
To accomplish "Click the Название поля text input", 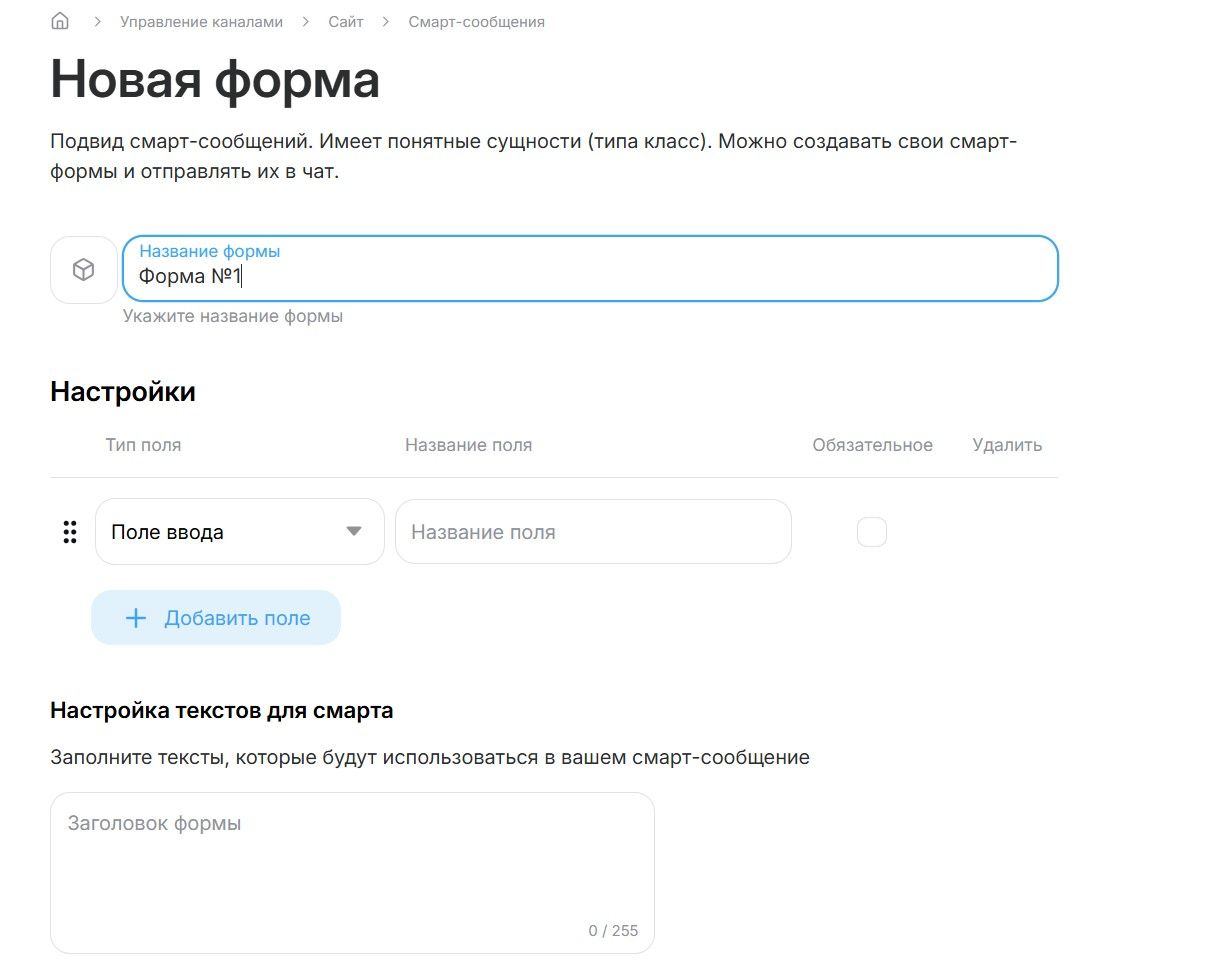I will (x=593, y=532).
